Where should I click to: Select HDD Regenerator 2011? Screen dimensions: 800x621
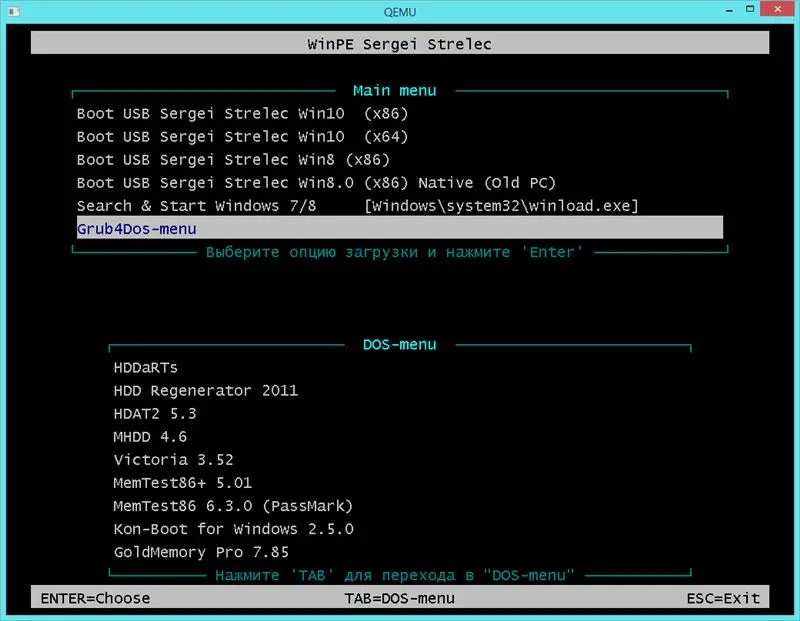point(206,391)
